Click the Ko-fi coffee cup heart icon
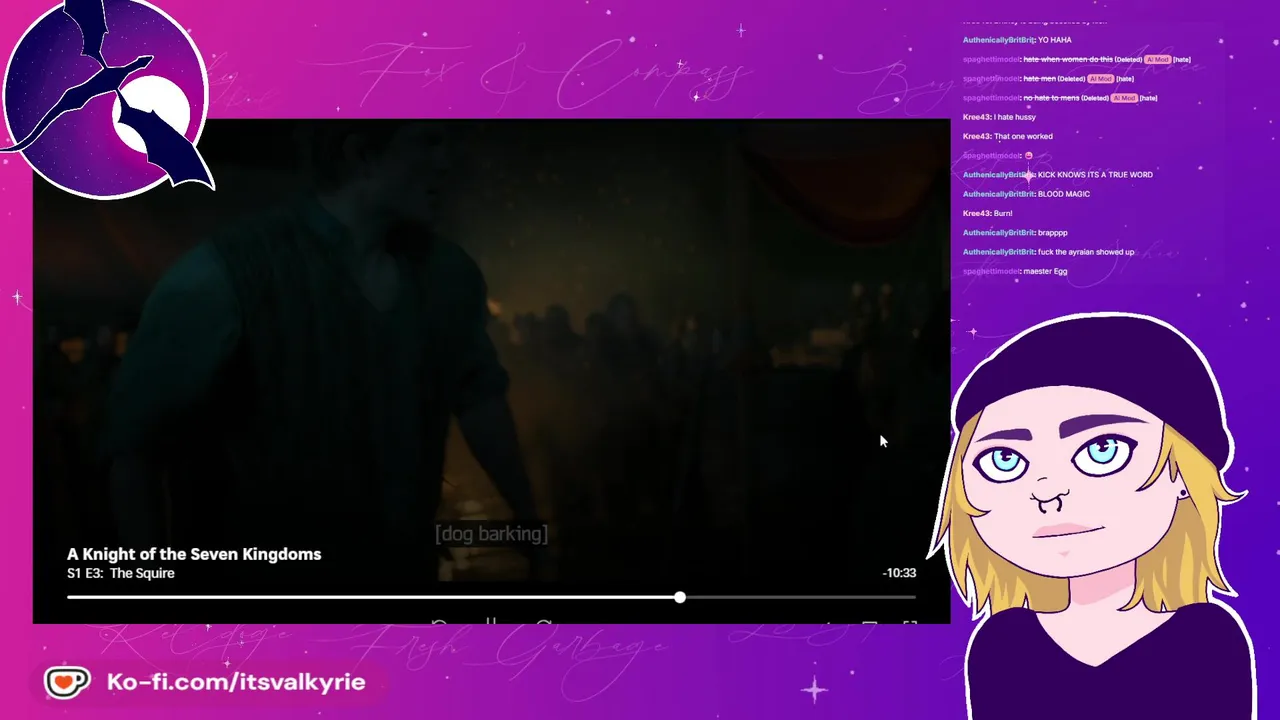Screen dimensions: 1280x720 point(67,683)
